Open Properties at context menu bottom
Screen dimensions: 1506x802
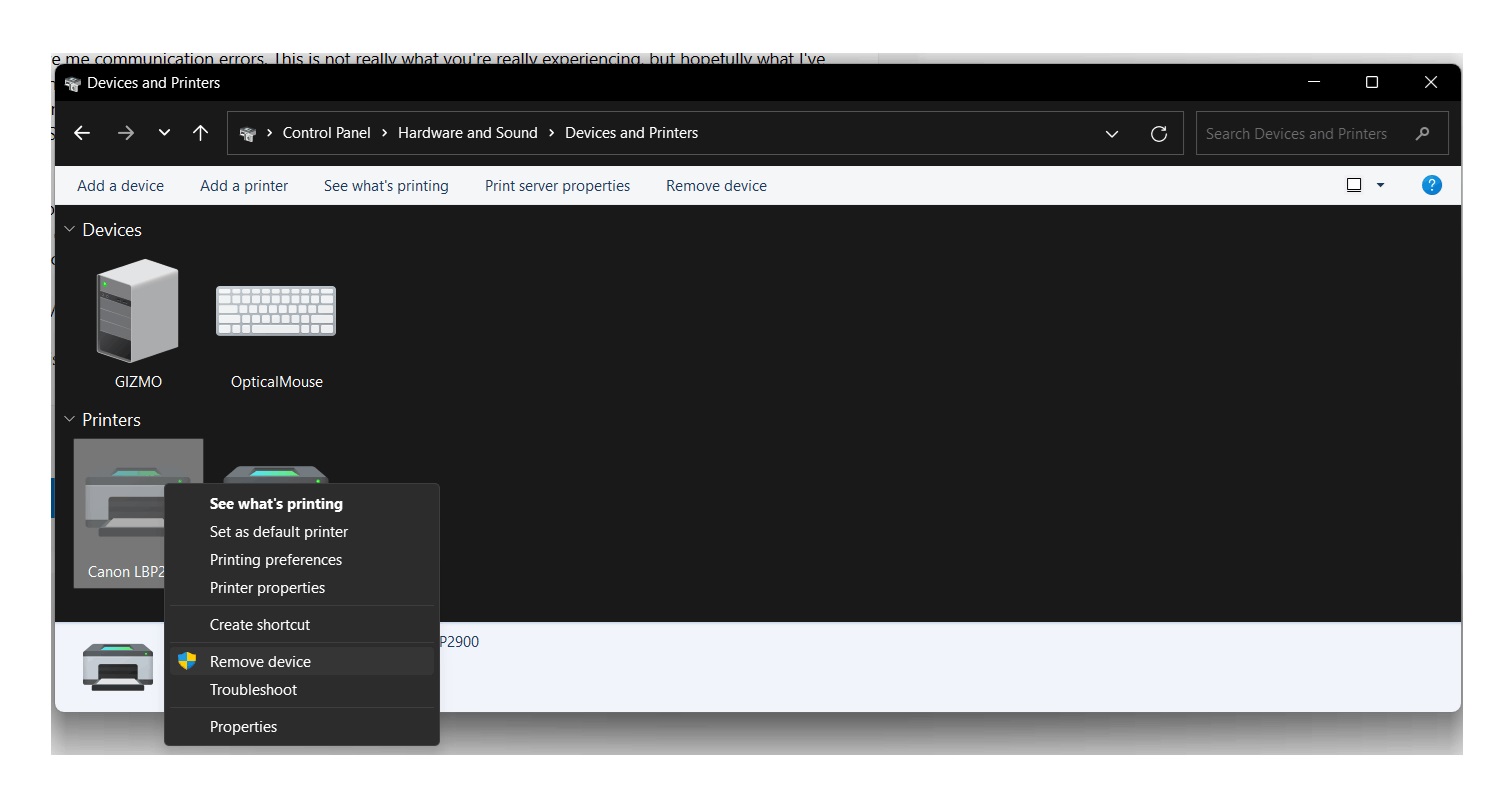point(301,727)
